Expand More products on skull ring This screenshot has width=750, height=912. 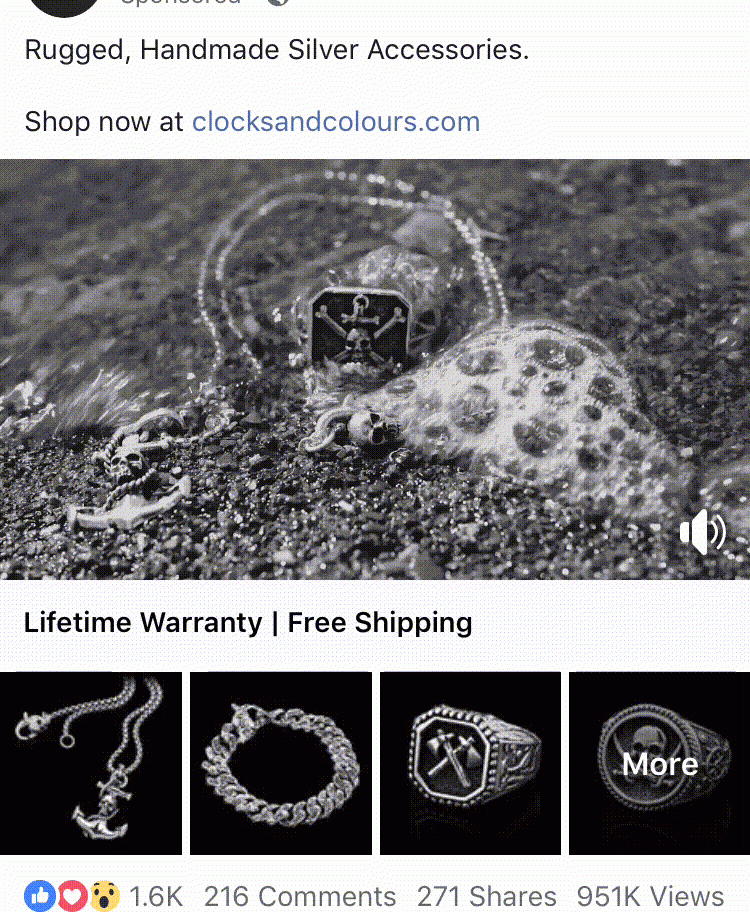coord(659,763)
